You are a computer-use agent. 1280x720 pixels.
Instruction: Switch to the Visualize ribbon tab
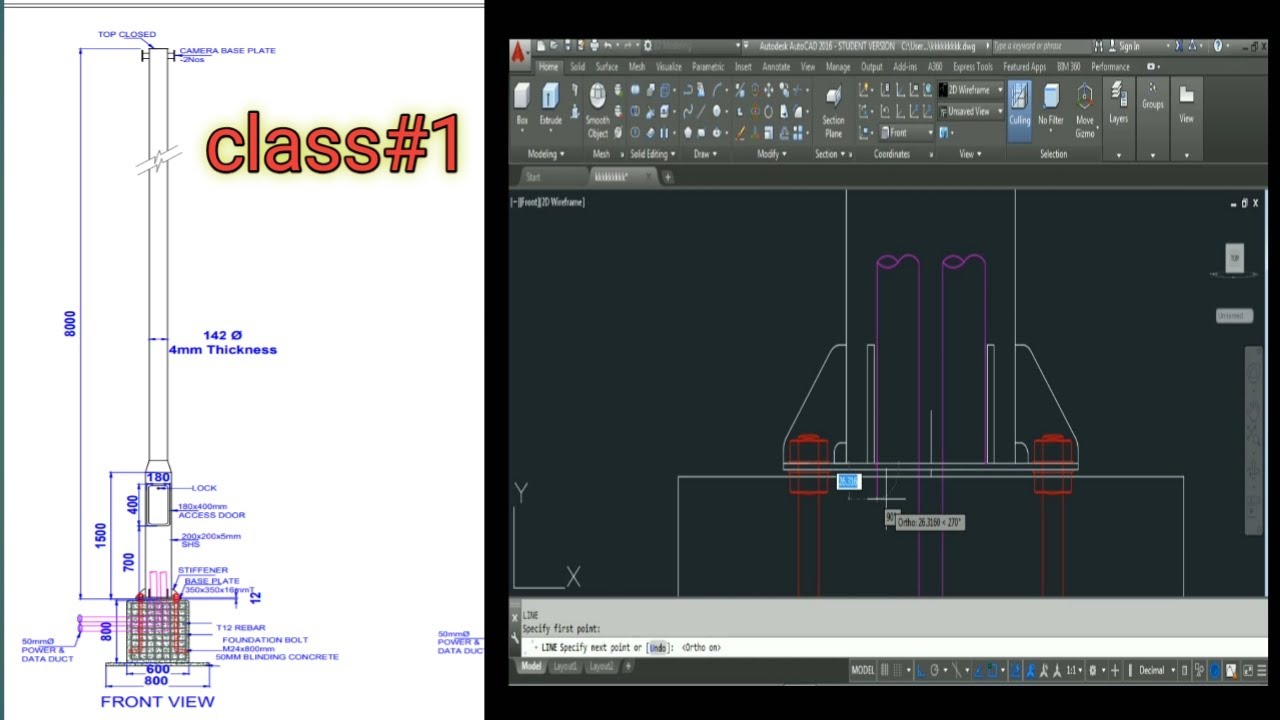tap(668, 67)
